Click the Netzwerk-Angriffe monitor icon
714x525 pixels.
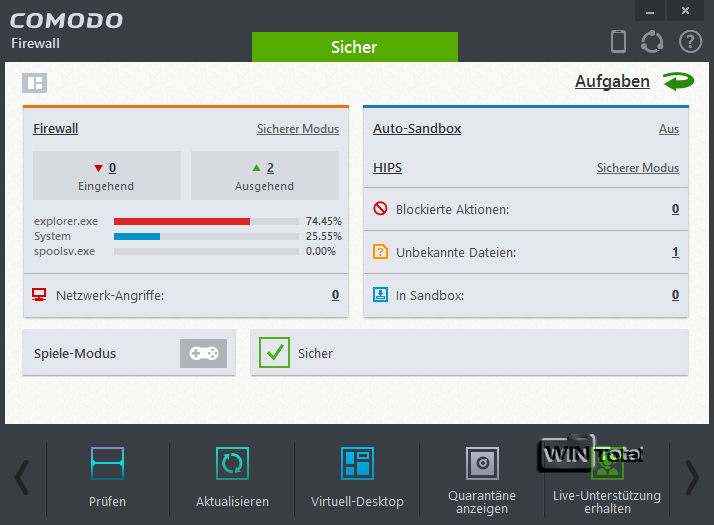point(39,295)
